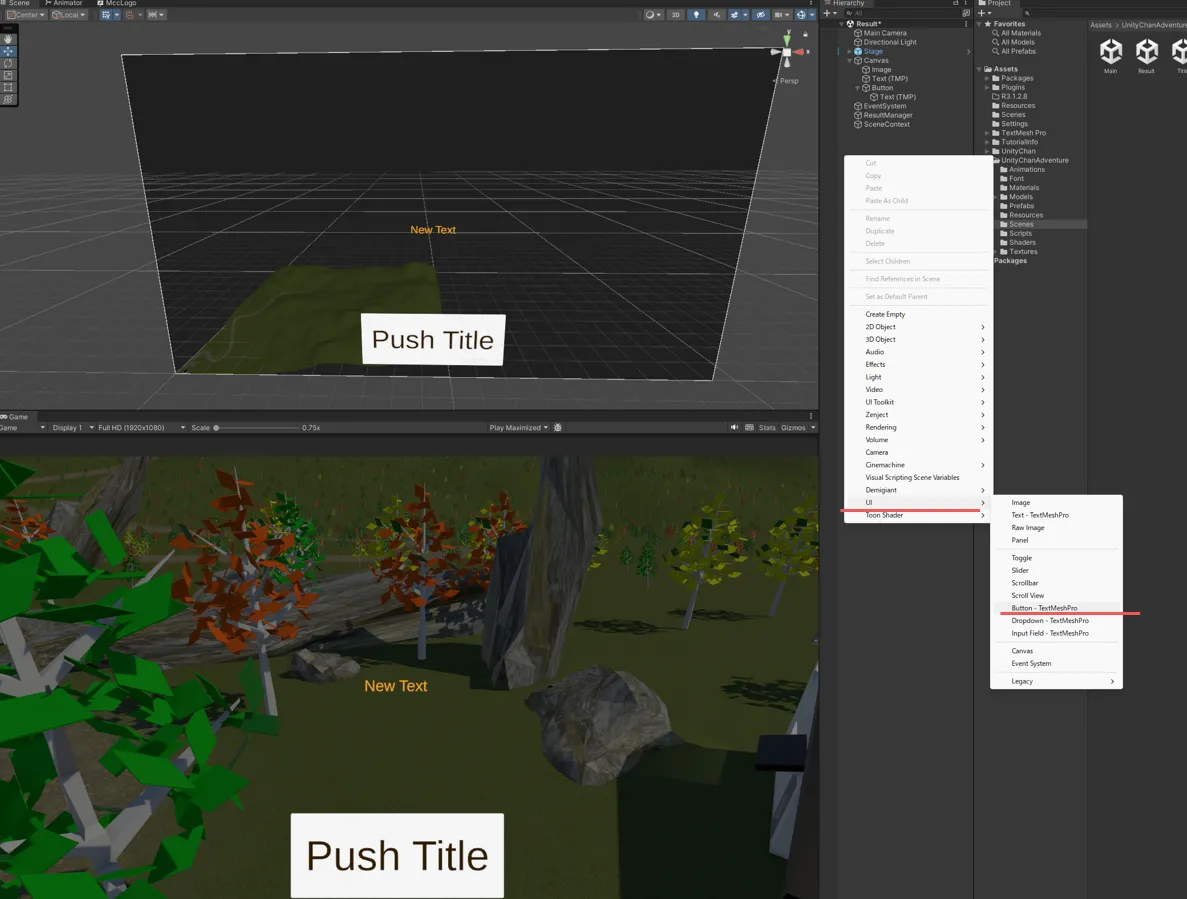
Task: Open the Play Maximized dropdown
Action: point(518,428)
